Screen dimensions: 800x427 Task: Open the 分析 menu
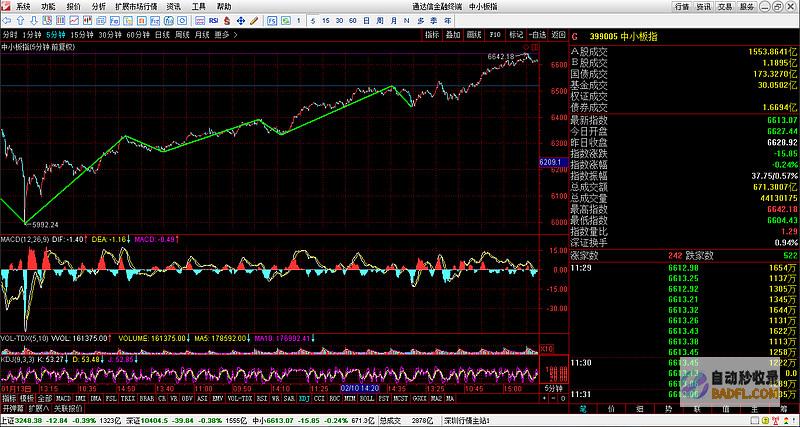click(99, 7)
